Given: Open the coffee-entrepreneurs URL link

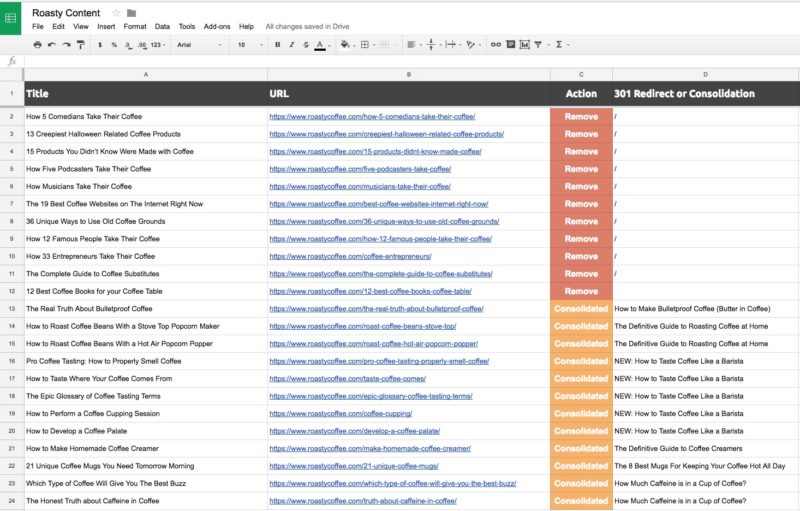Looking at the screenshot, I should coord(351,257).
